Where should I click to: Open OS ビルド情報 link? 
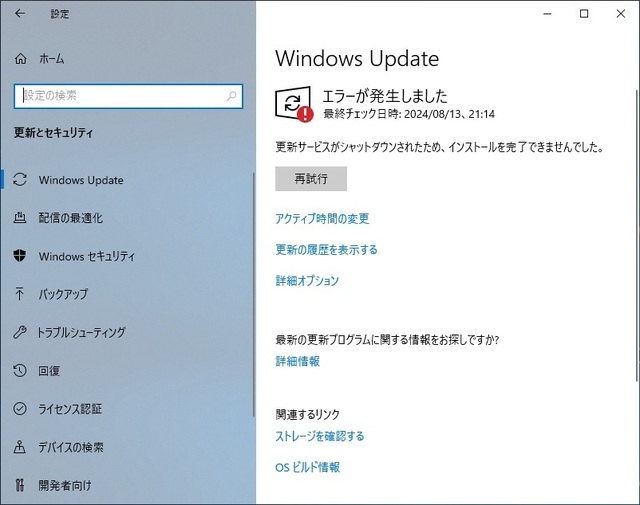click(x=307, y=467)
